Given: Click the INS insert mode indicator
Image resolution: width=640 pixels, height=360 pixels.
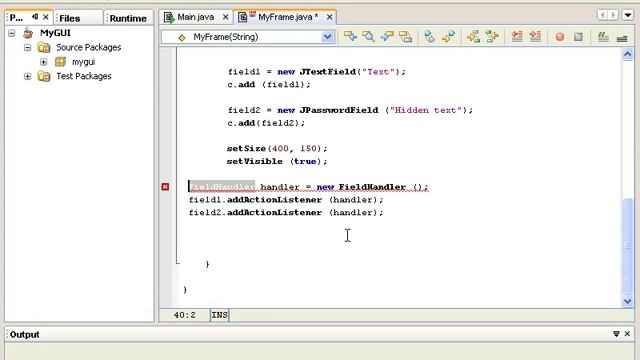Looking at the screenshot, I should pyautogui.click(x=219, y=315).
